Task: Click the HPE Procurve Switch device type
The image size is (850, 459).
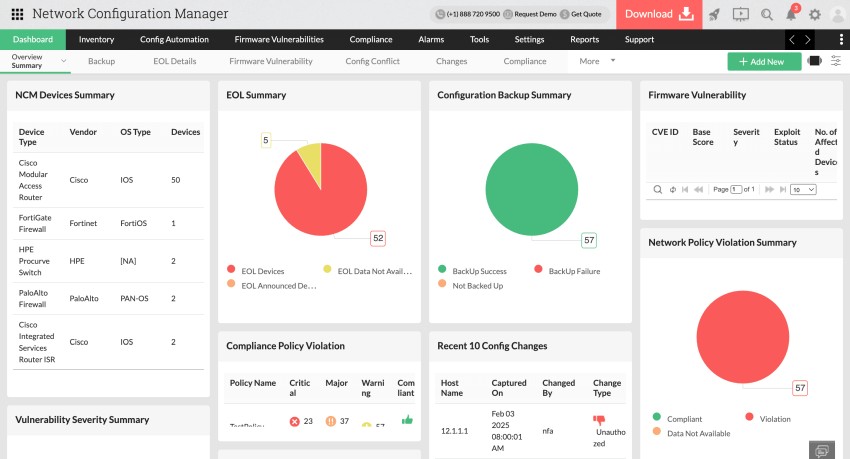Action: (34, 261)
